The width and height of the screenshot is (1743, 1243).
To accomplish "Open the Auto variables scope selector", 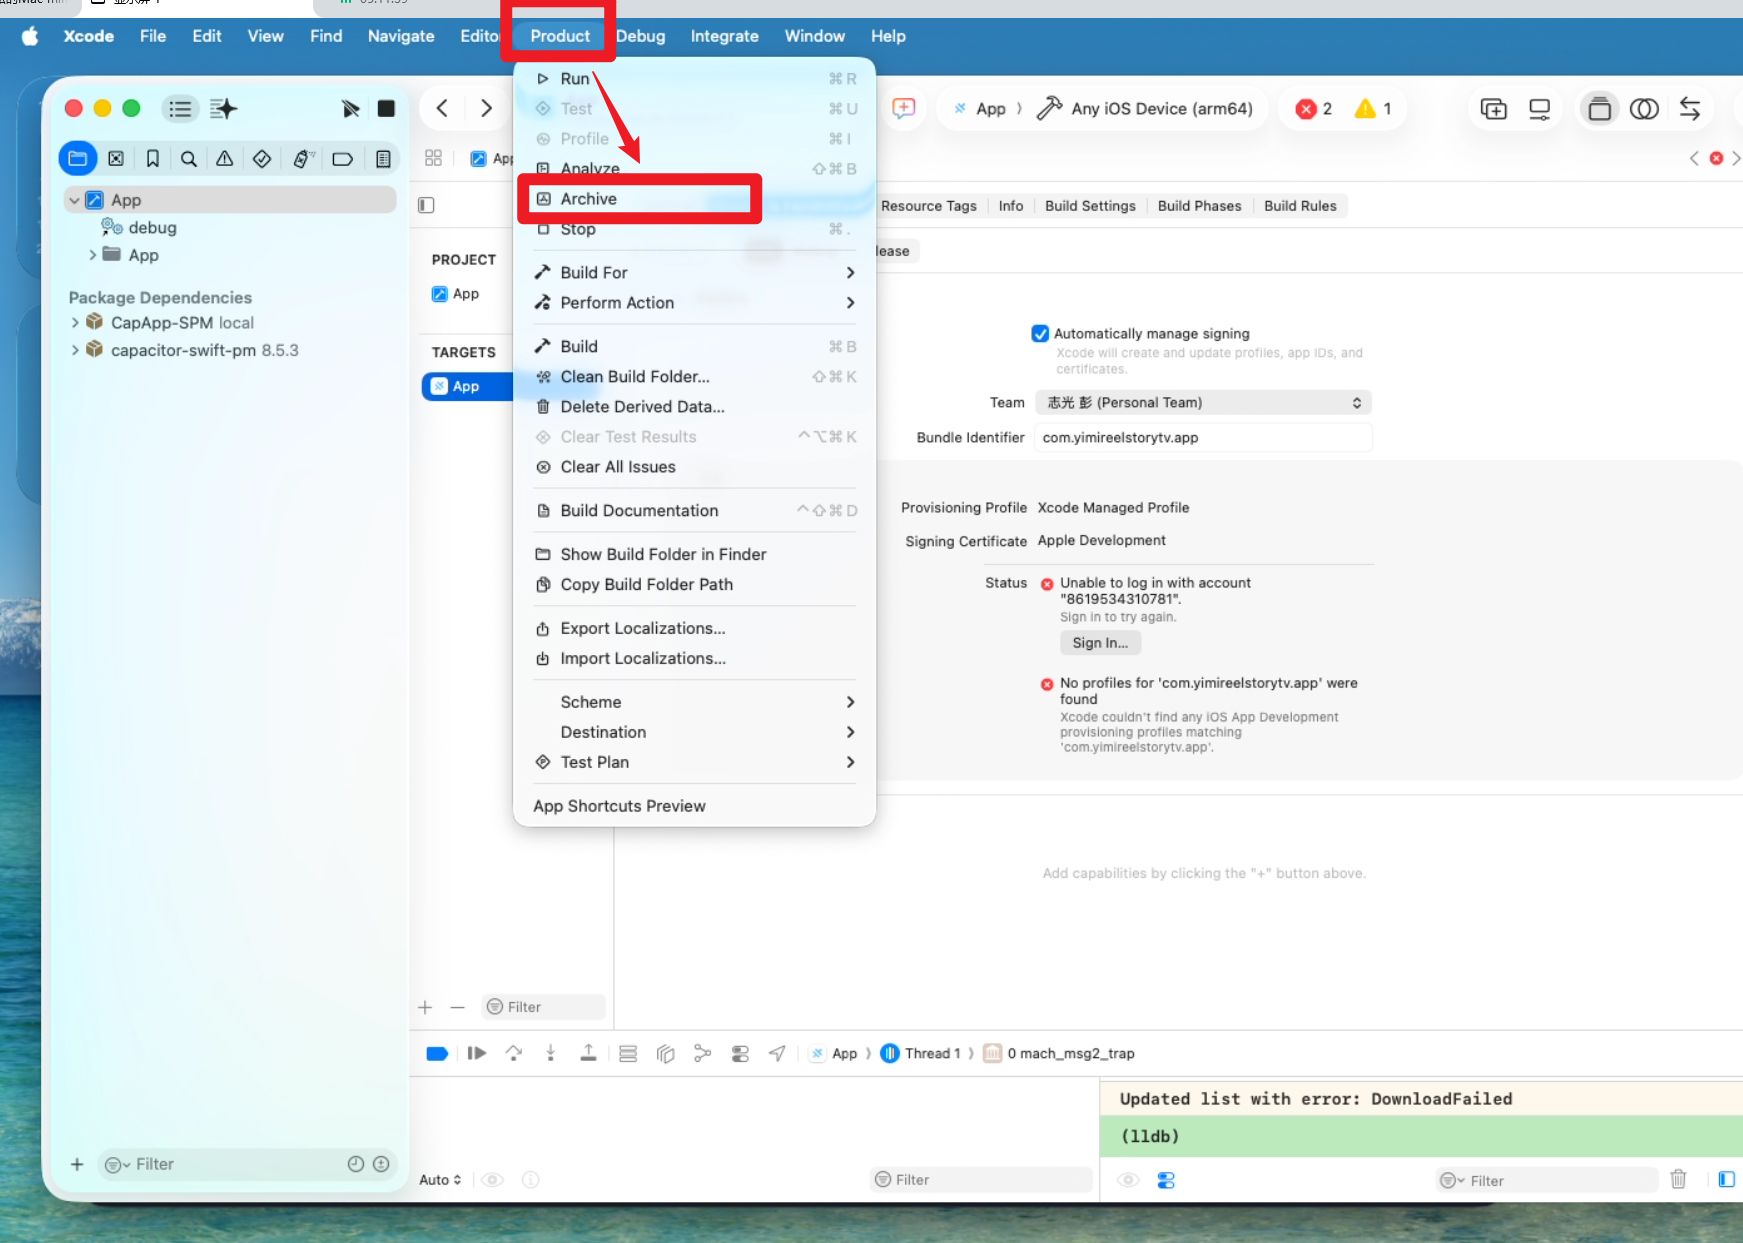I will [440, 1180].
